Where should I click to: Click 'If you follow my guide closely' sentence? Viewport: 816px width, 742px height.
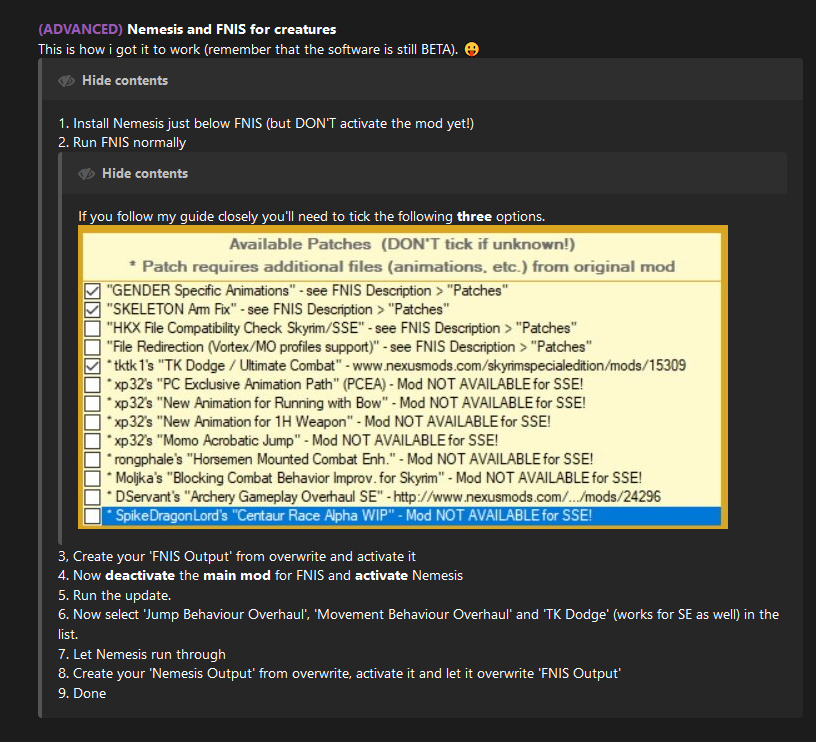312,216
